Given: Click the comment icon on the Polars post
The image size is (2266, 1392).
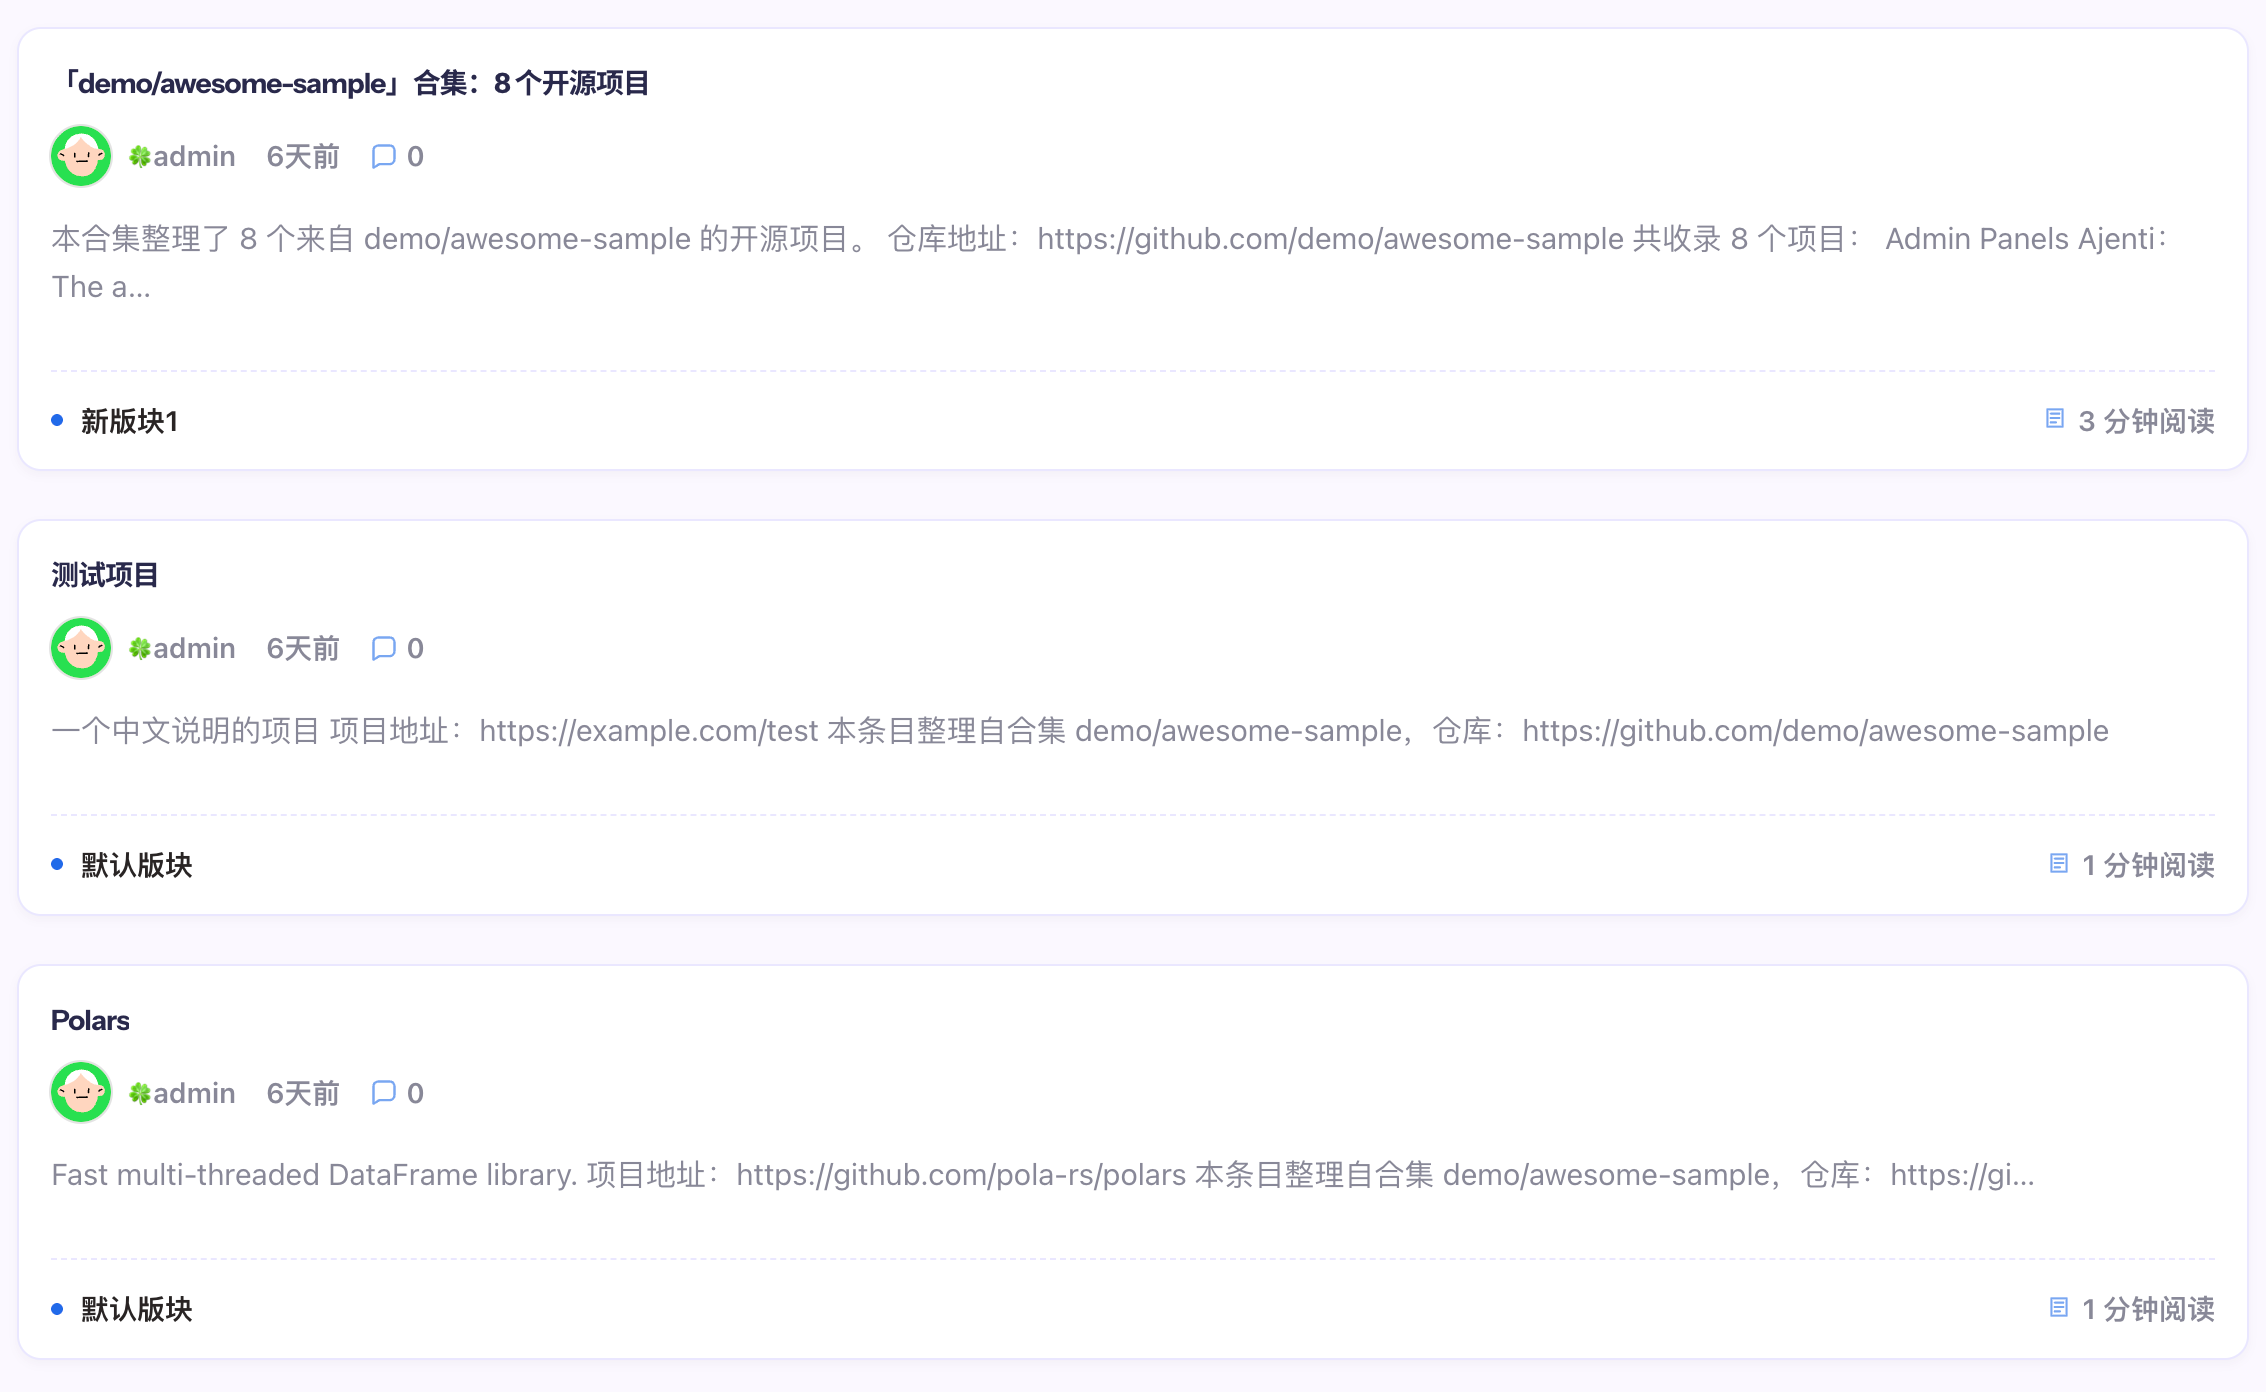Looking at the screenshot, I should click(x=384, y=1093).
